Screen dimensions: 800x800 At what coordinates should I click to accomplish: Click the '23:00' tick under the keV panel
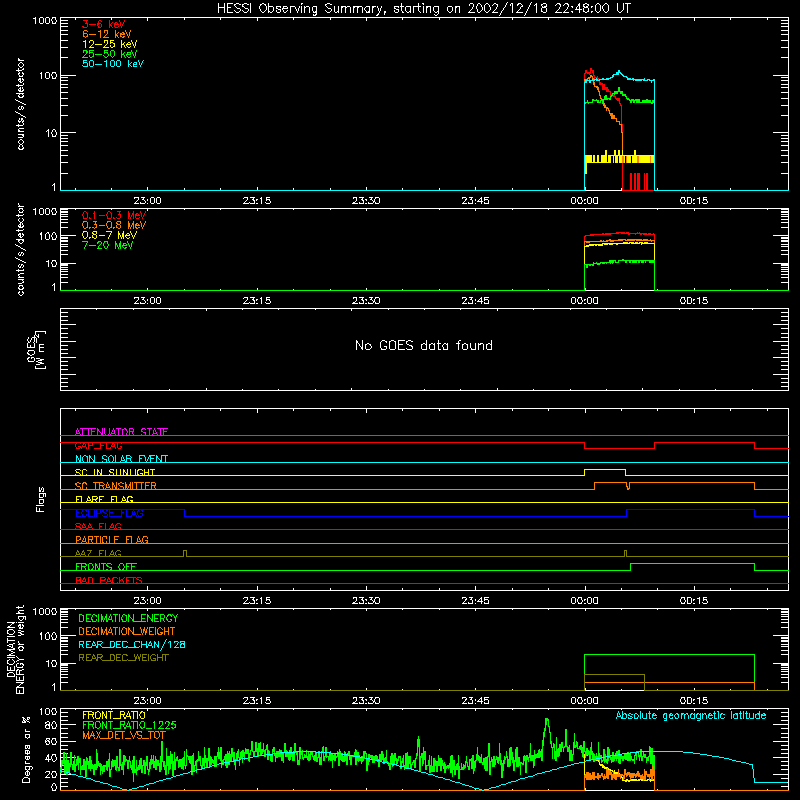pyautogui.click(x=147, y=201)
